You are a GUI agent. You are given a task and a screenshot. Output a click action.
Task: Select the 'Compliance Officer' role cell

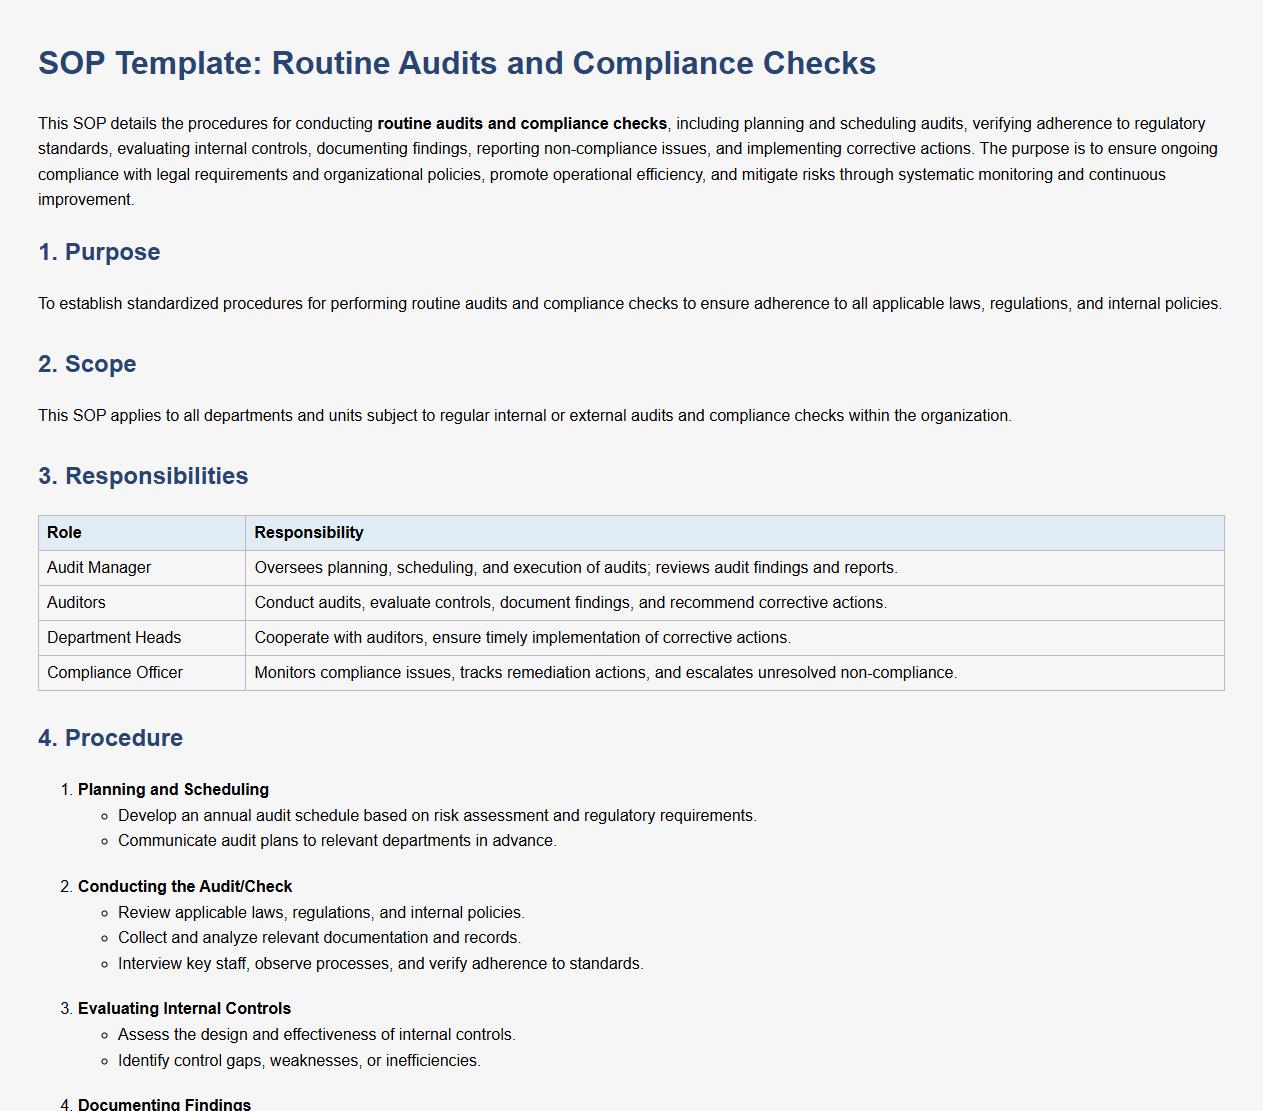115,673
